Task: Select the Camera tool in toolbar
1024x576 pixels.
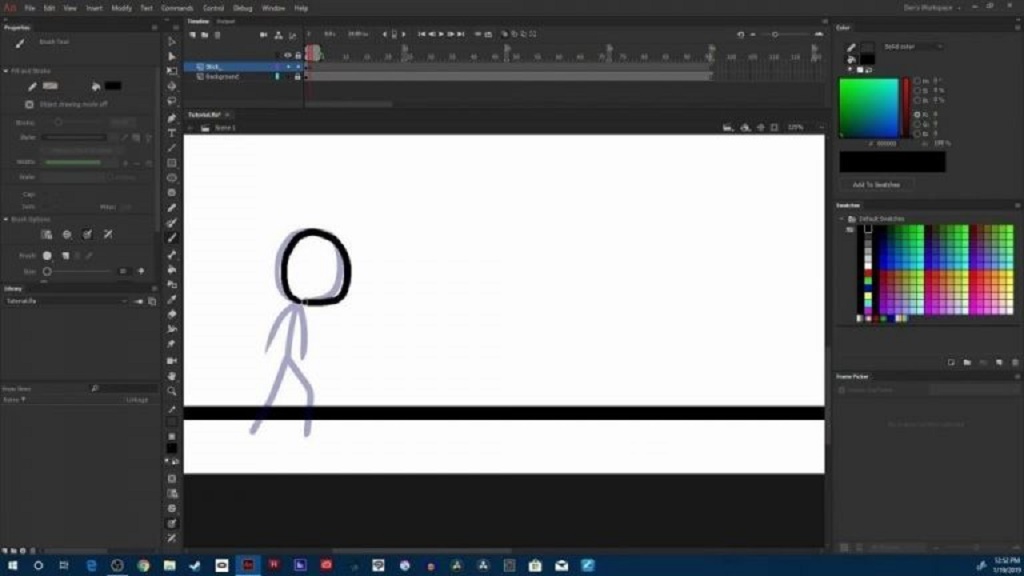Action: [x=172, y=360]
